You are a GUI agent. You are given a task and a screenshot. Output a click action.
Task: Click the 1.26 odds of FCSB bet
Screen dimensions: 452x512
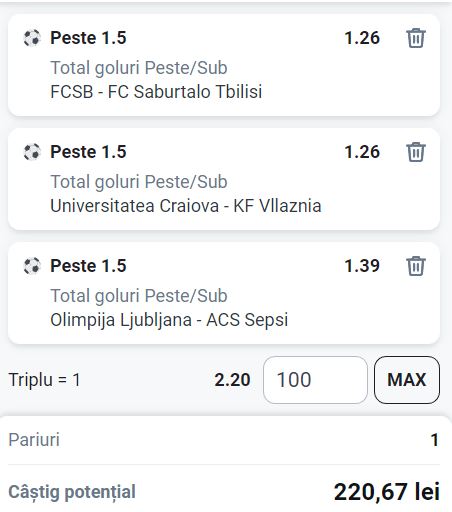click(362, 38)
